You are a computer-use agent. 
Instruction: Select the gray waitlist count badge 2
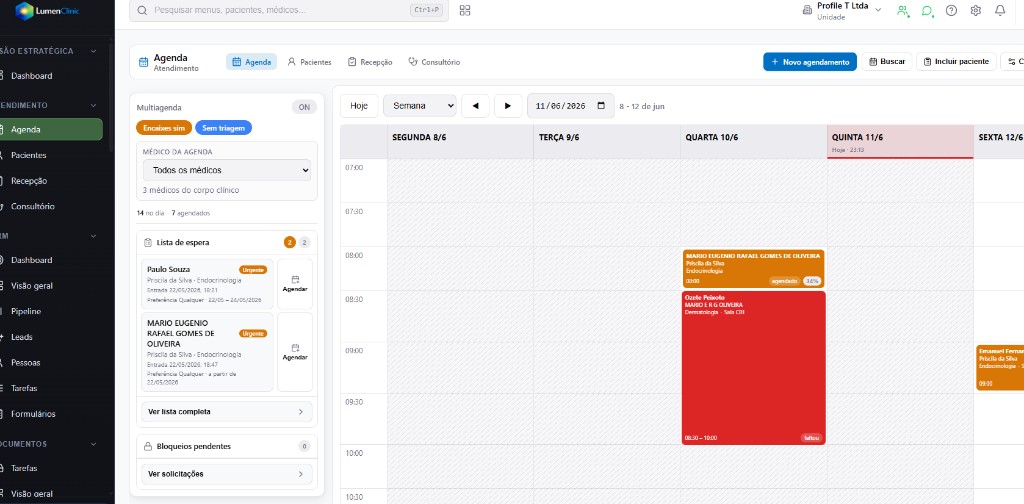tap(304, 242)
